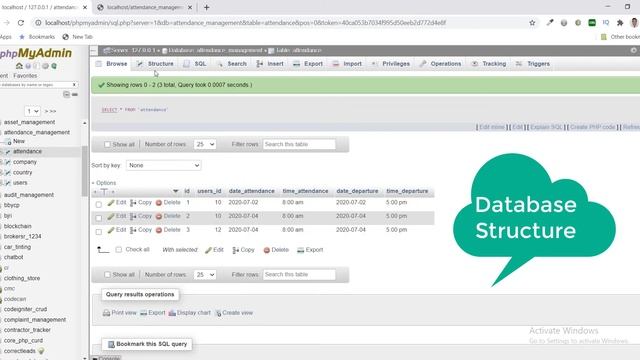Viewport: 640px width, 360px height.
Task: Expand the country table tree node
Action: 2,173
